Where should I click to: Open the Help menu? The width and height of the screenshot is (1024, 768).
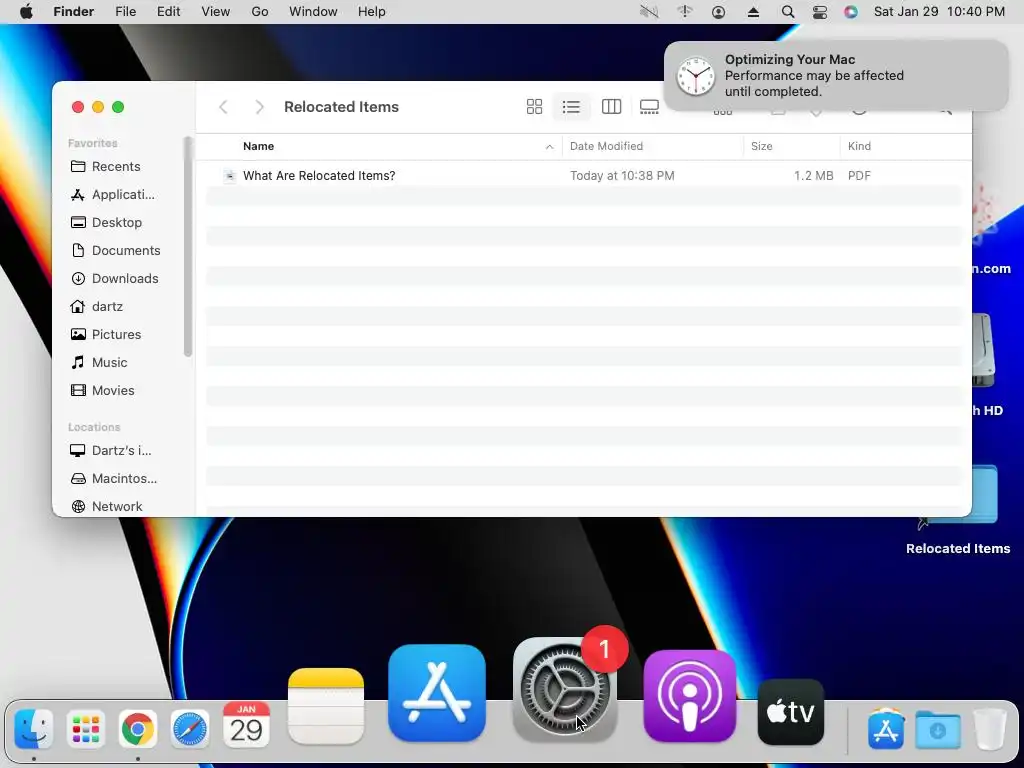tap(372, 12)
